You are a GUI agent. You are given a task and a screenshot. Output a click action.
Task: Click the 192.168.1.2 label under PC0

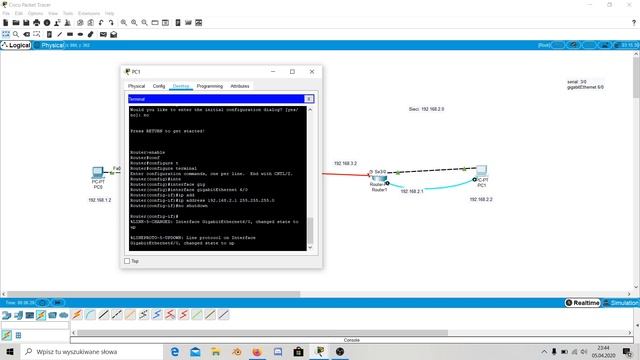(x=100, y=200)
